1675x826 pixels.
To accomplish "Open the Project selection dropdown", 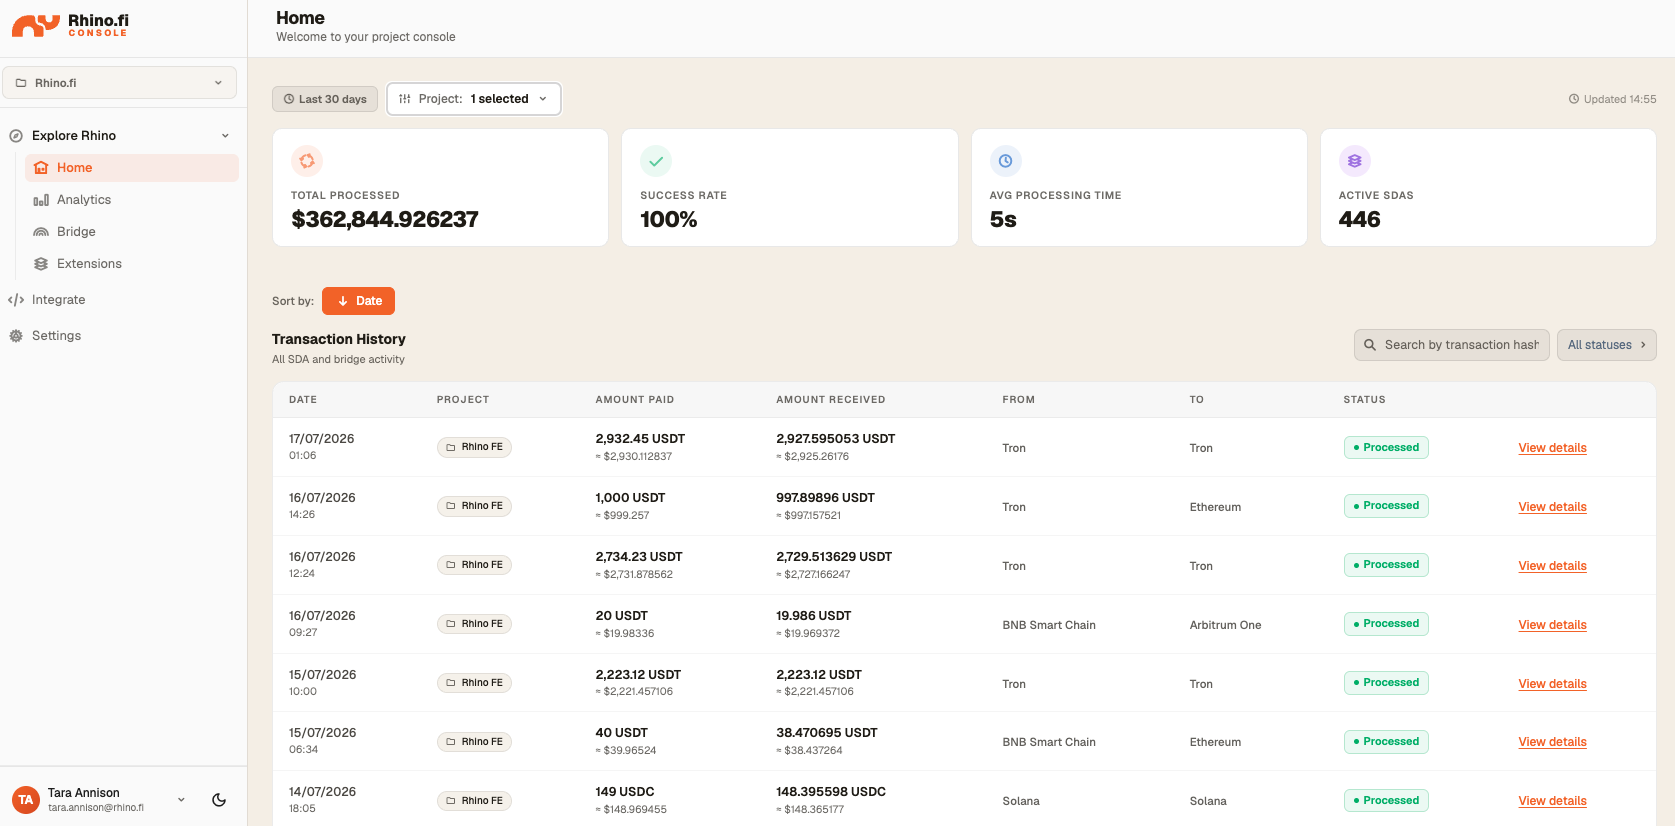I will pyautogui.click(x=474, y=99).
